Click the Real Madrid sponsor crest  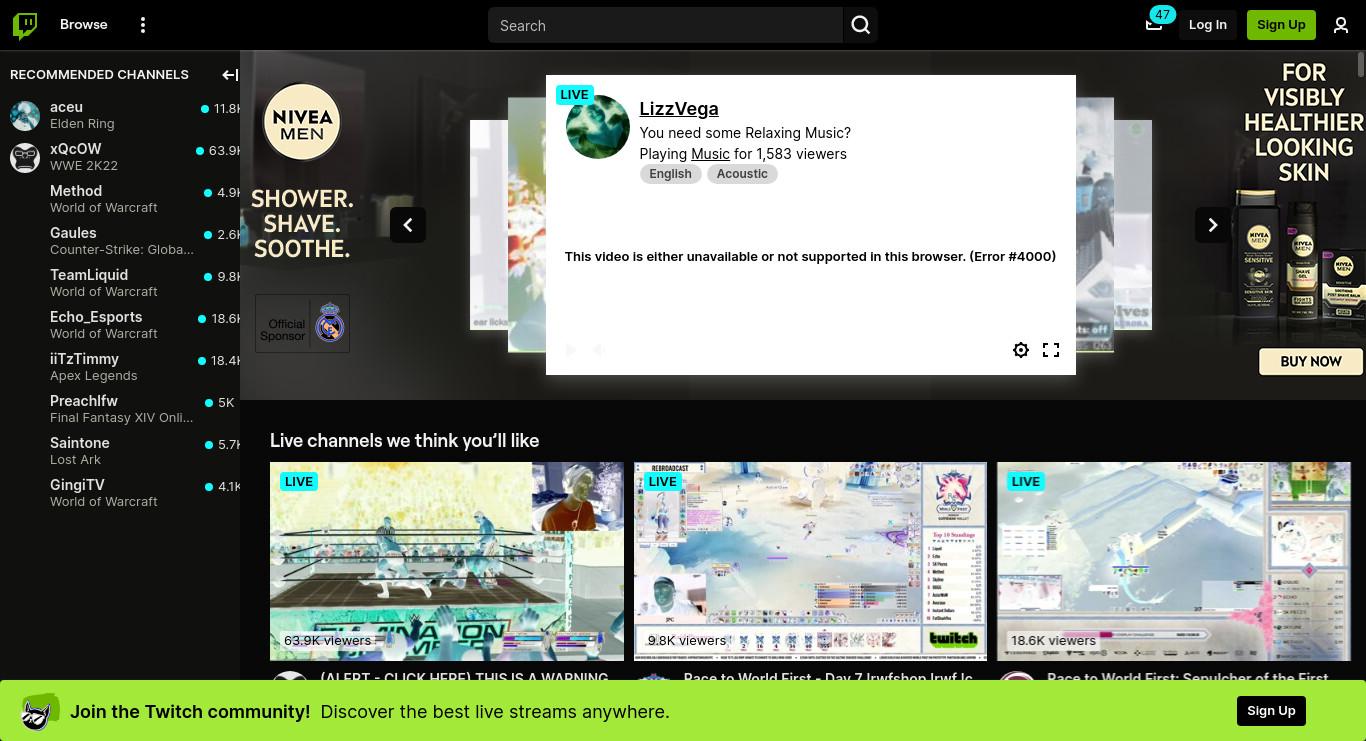coord(329,324)
